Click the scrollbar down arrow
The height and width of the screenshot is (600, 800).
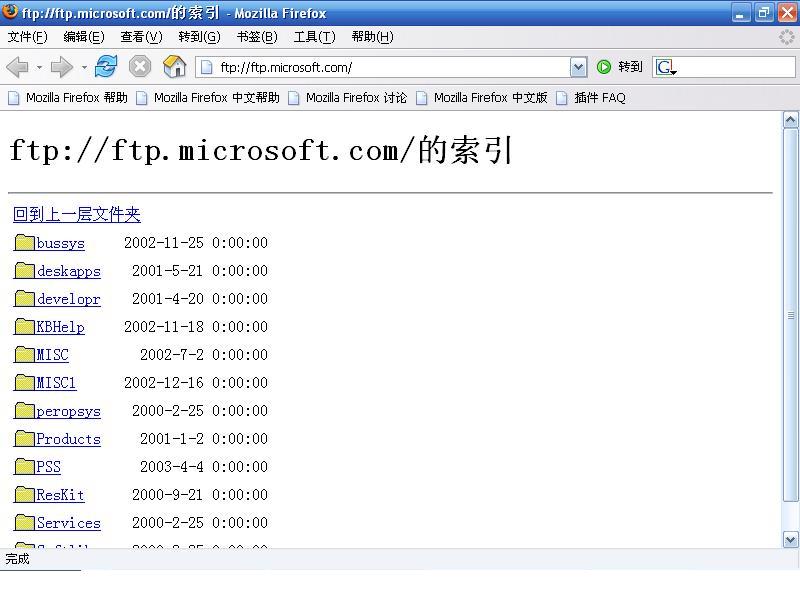click(790, 539)
